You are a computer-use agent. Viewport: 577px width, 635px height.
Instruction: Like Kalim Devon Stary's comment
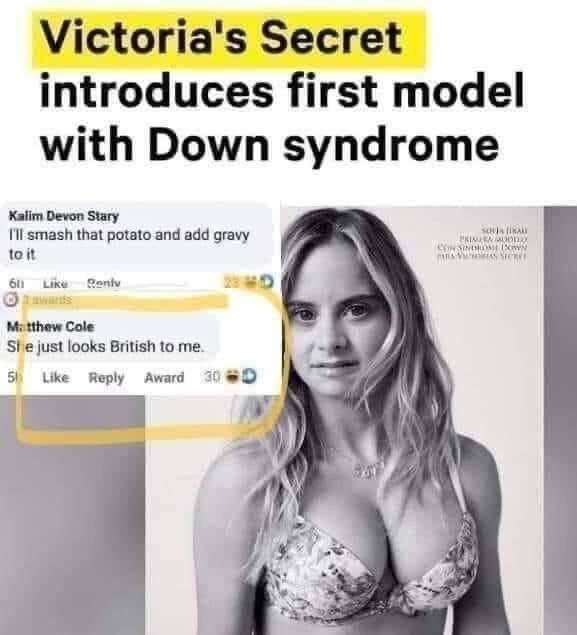56,284
